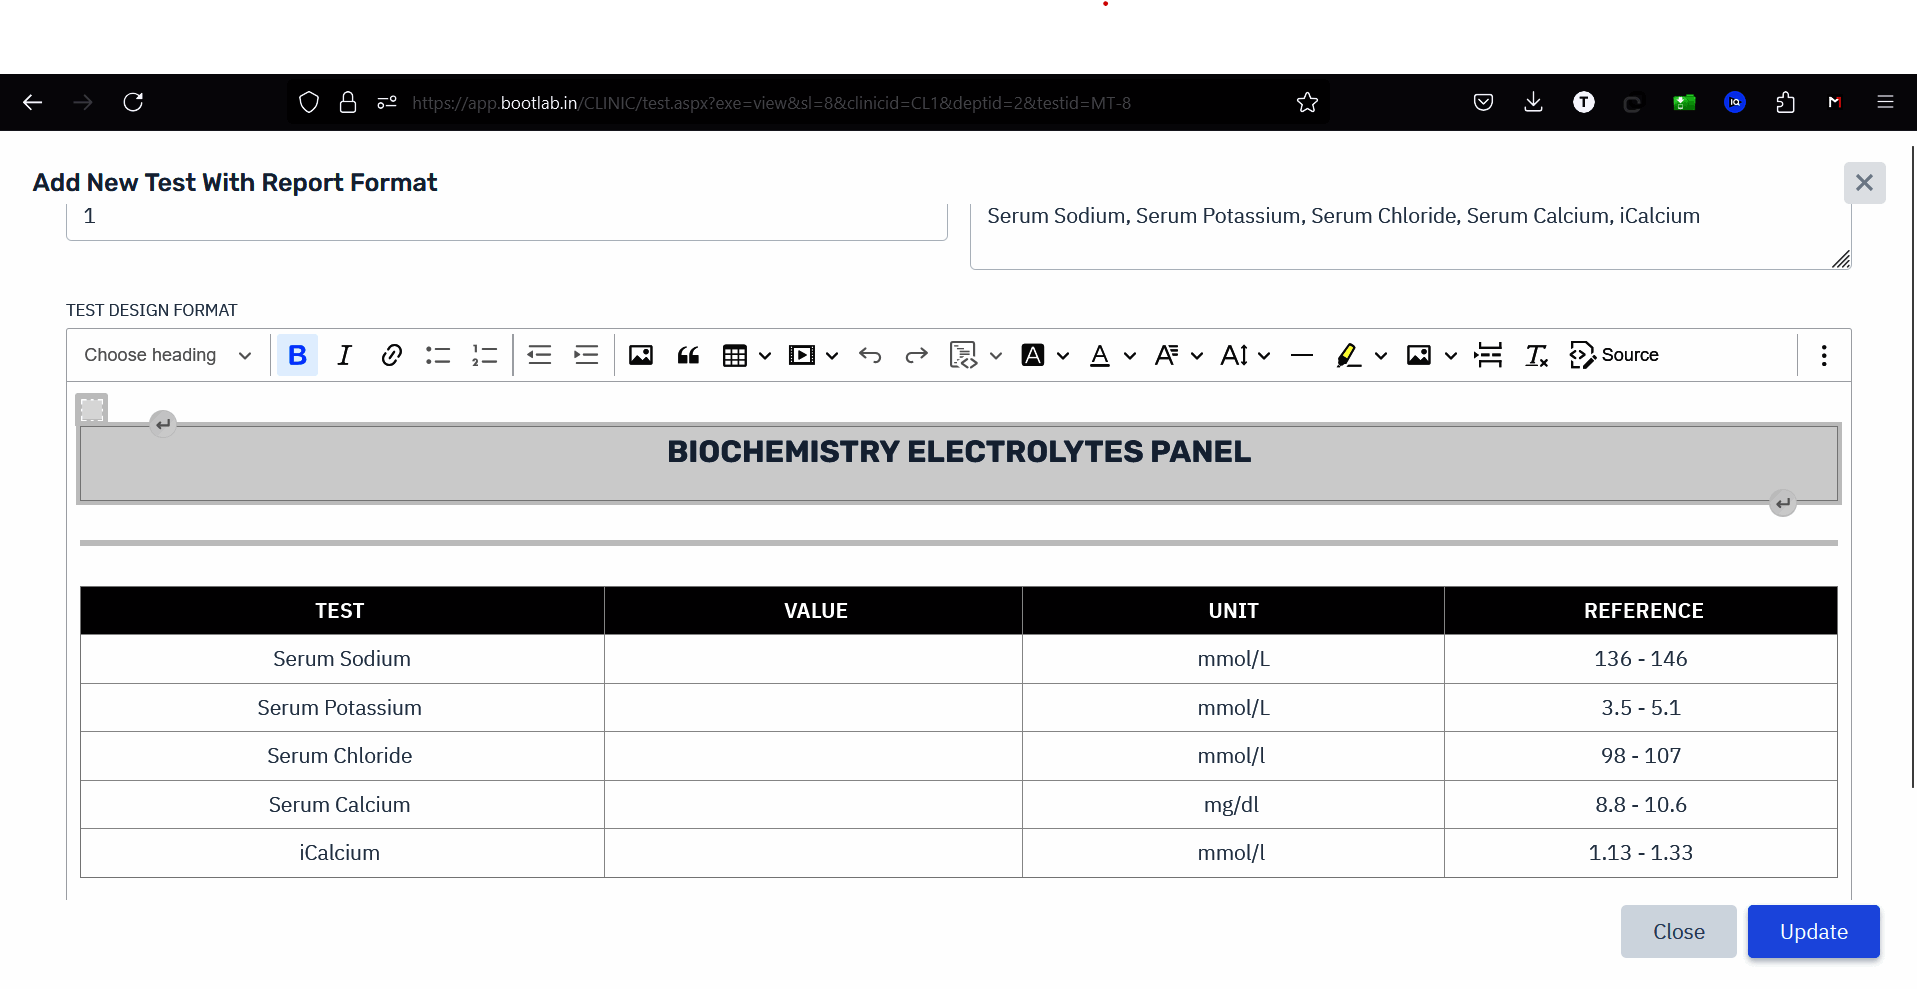Open the Choose heading dropdown

(x=166, y=355)
